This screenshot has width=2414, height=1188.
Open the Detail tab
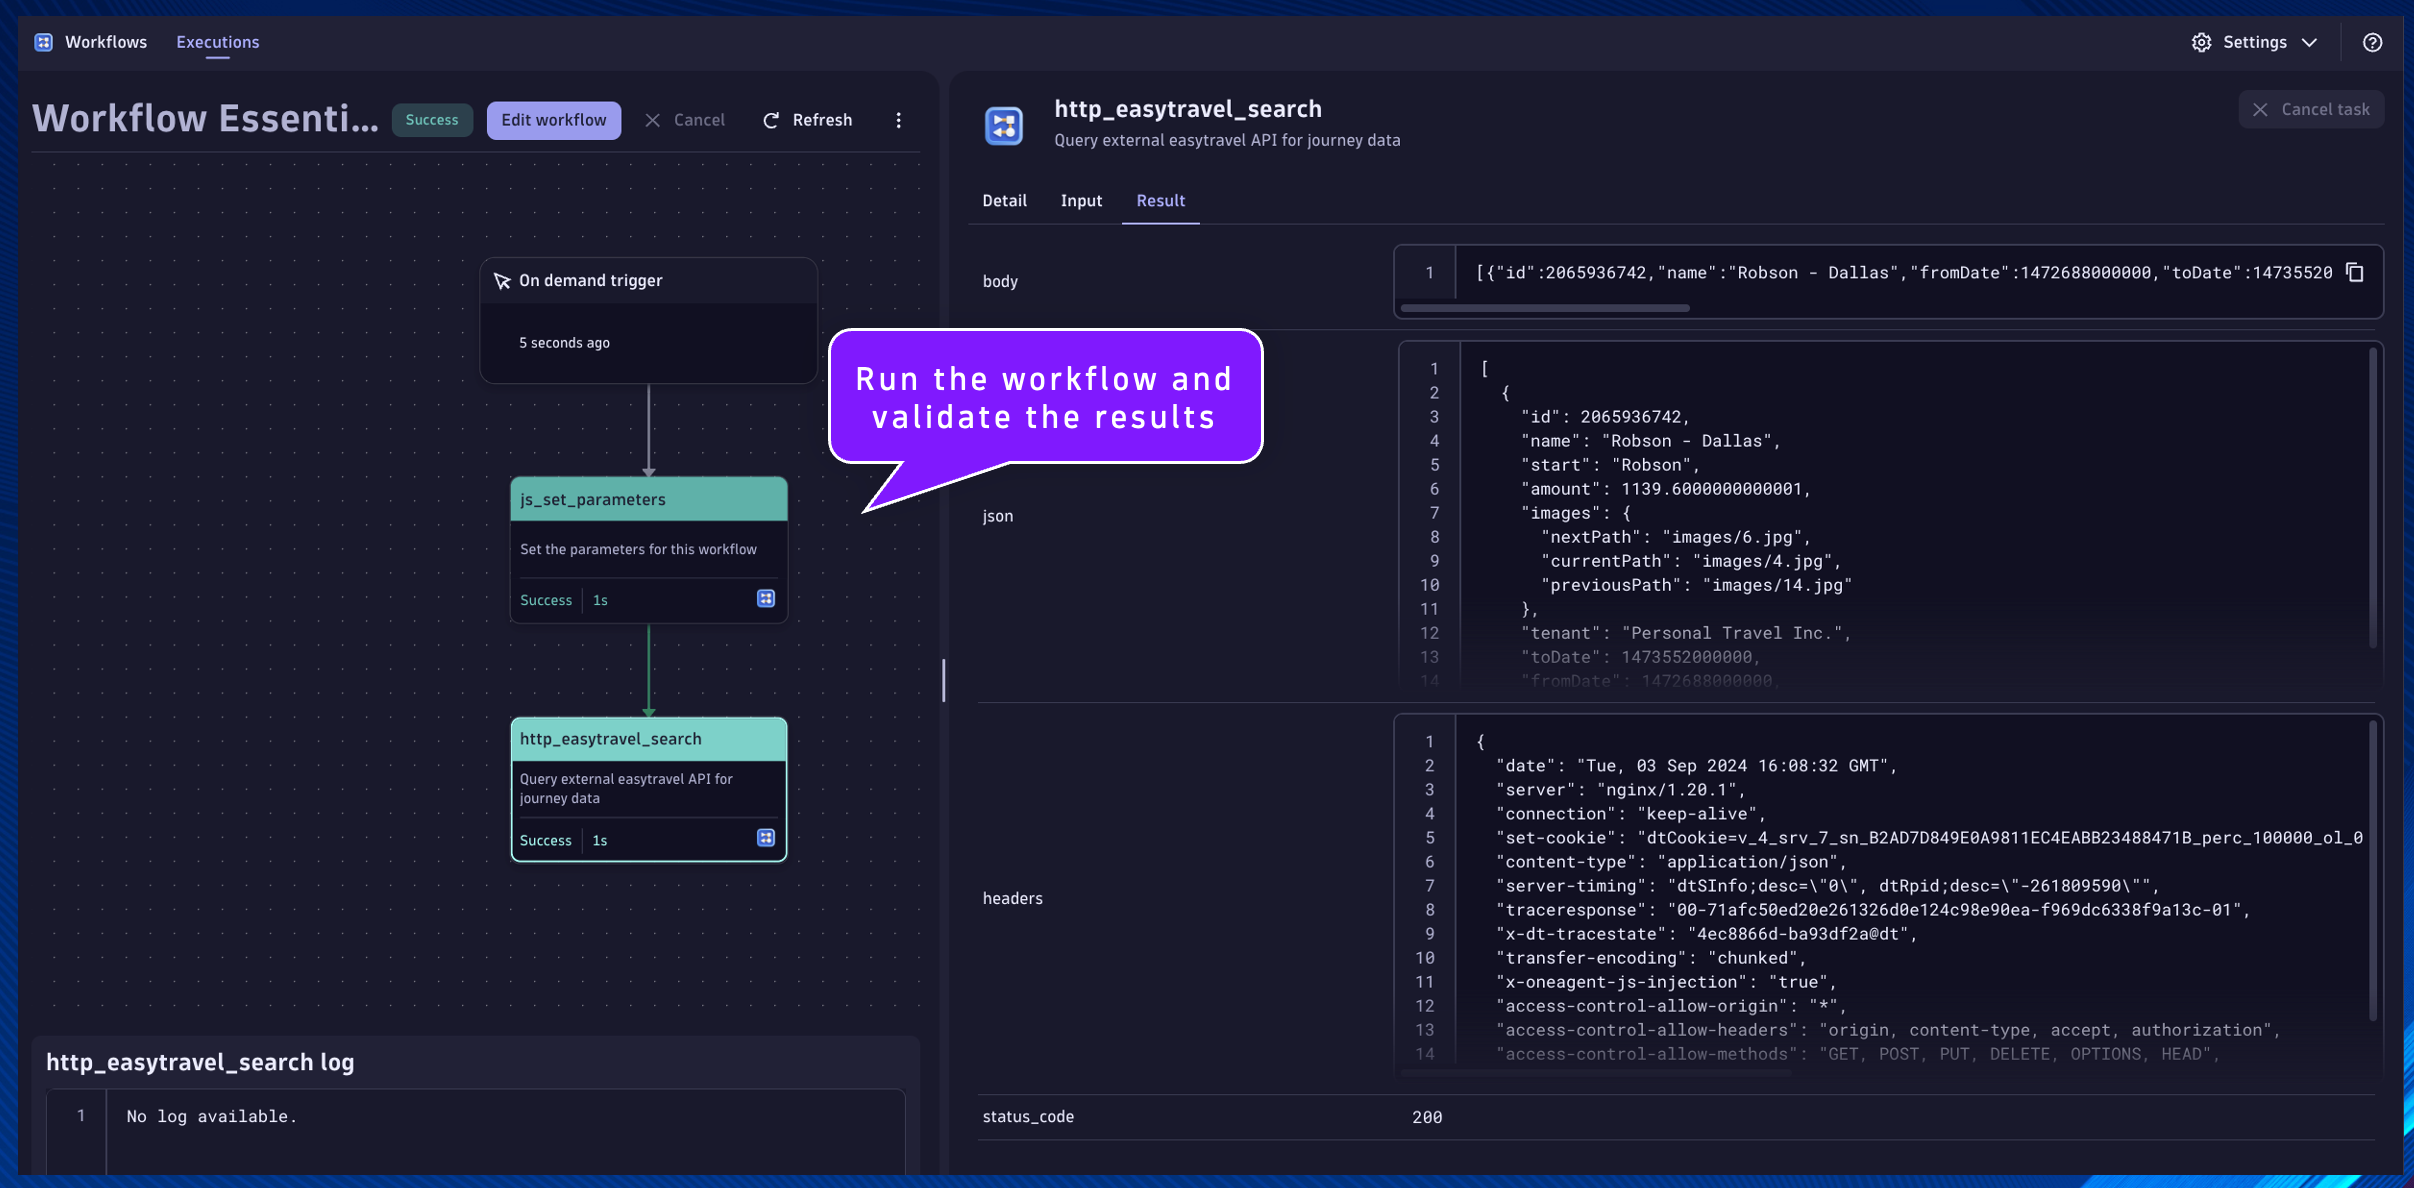click(1004, 200)
